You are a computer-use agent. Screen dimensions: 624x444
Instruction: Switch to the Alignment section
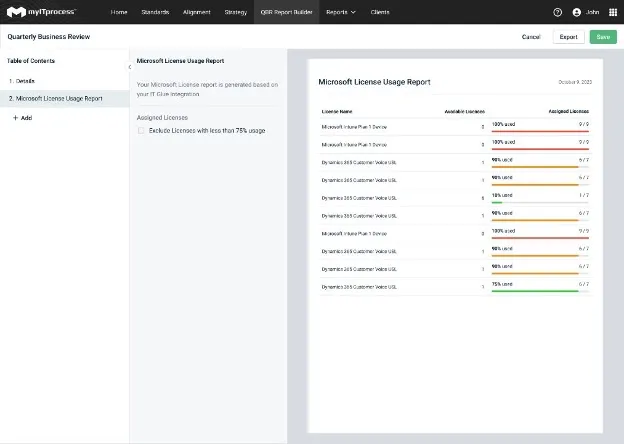(197, 12)
